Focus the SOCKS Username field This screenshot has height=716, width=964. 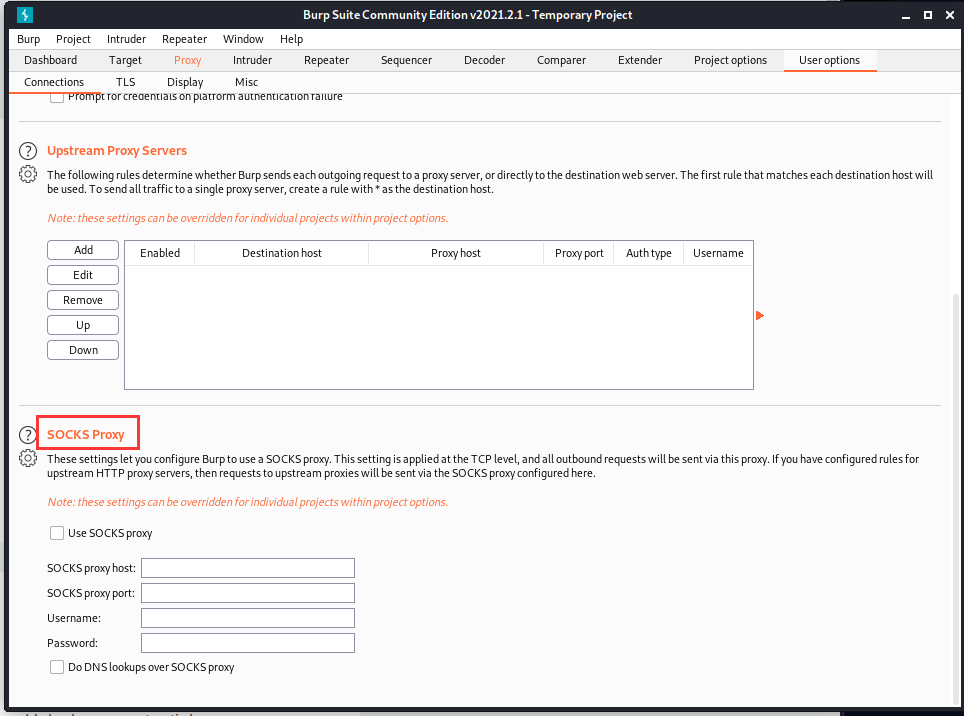[x=248, y=618]
